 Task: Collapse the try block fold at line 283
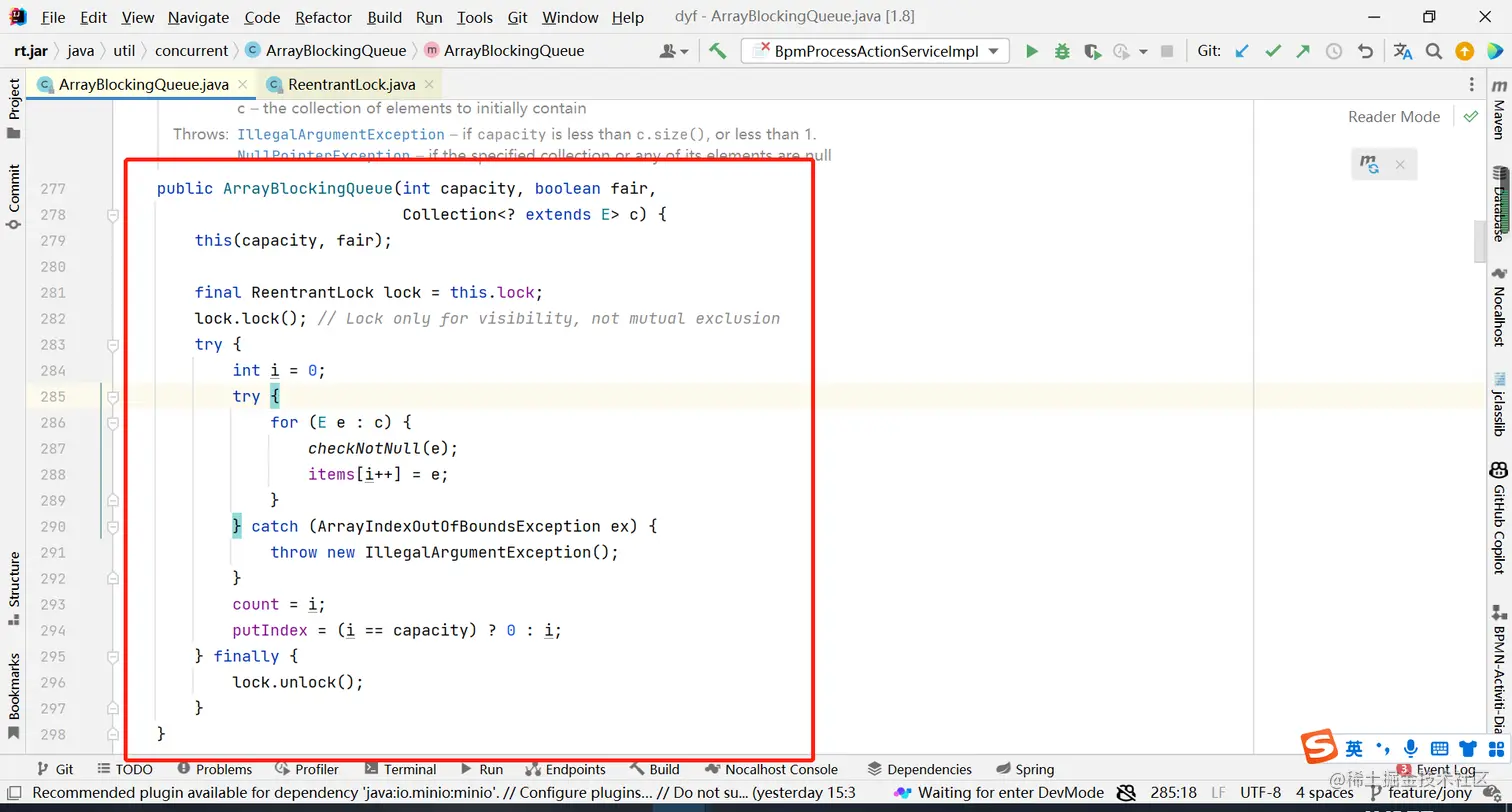(x=113, y=345)
